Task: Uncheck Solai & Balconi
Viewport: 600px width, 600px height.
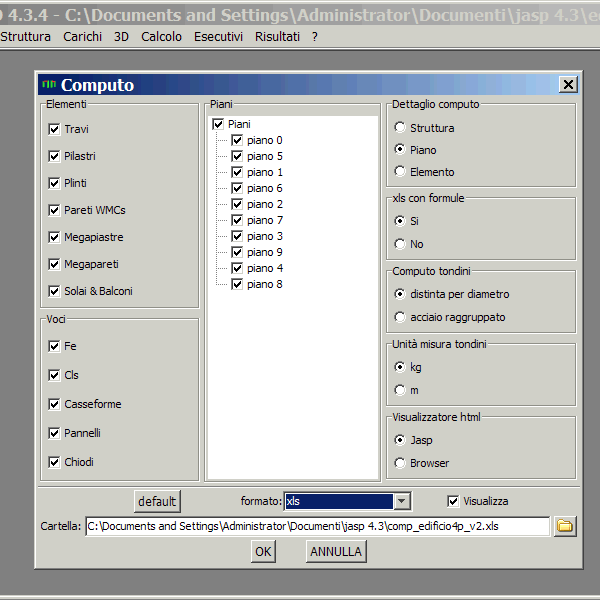Action: click(x=54, y=291)
